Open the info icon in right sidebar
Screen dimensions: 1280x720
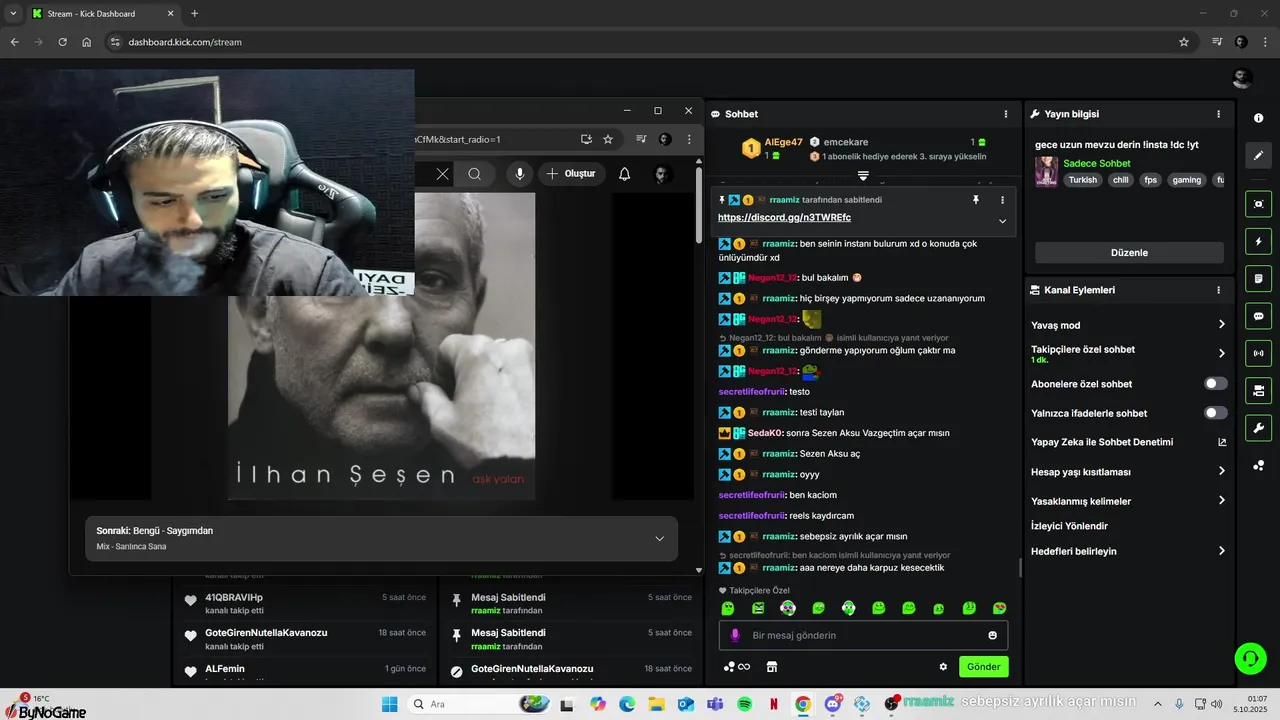[1258, 118]
